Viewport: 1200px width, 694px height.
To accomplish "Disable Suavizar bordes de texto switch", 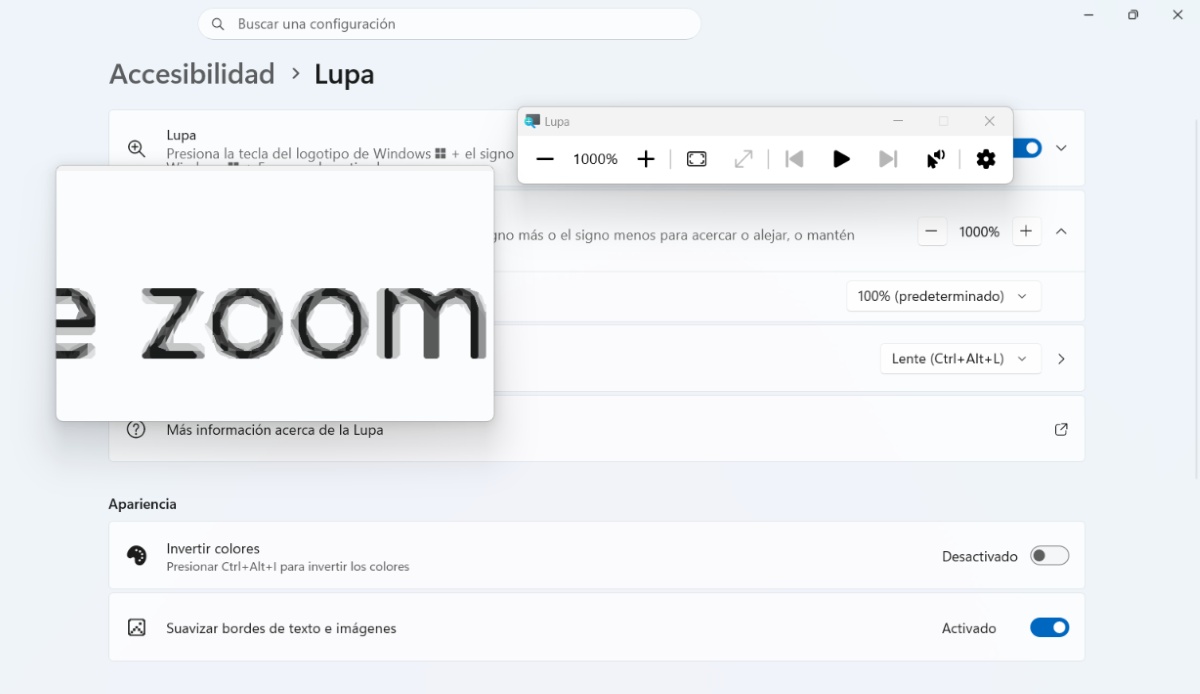I will click(x=1050, y=628).
